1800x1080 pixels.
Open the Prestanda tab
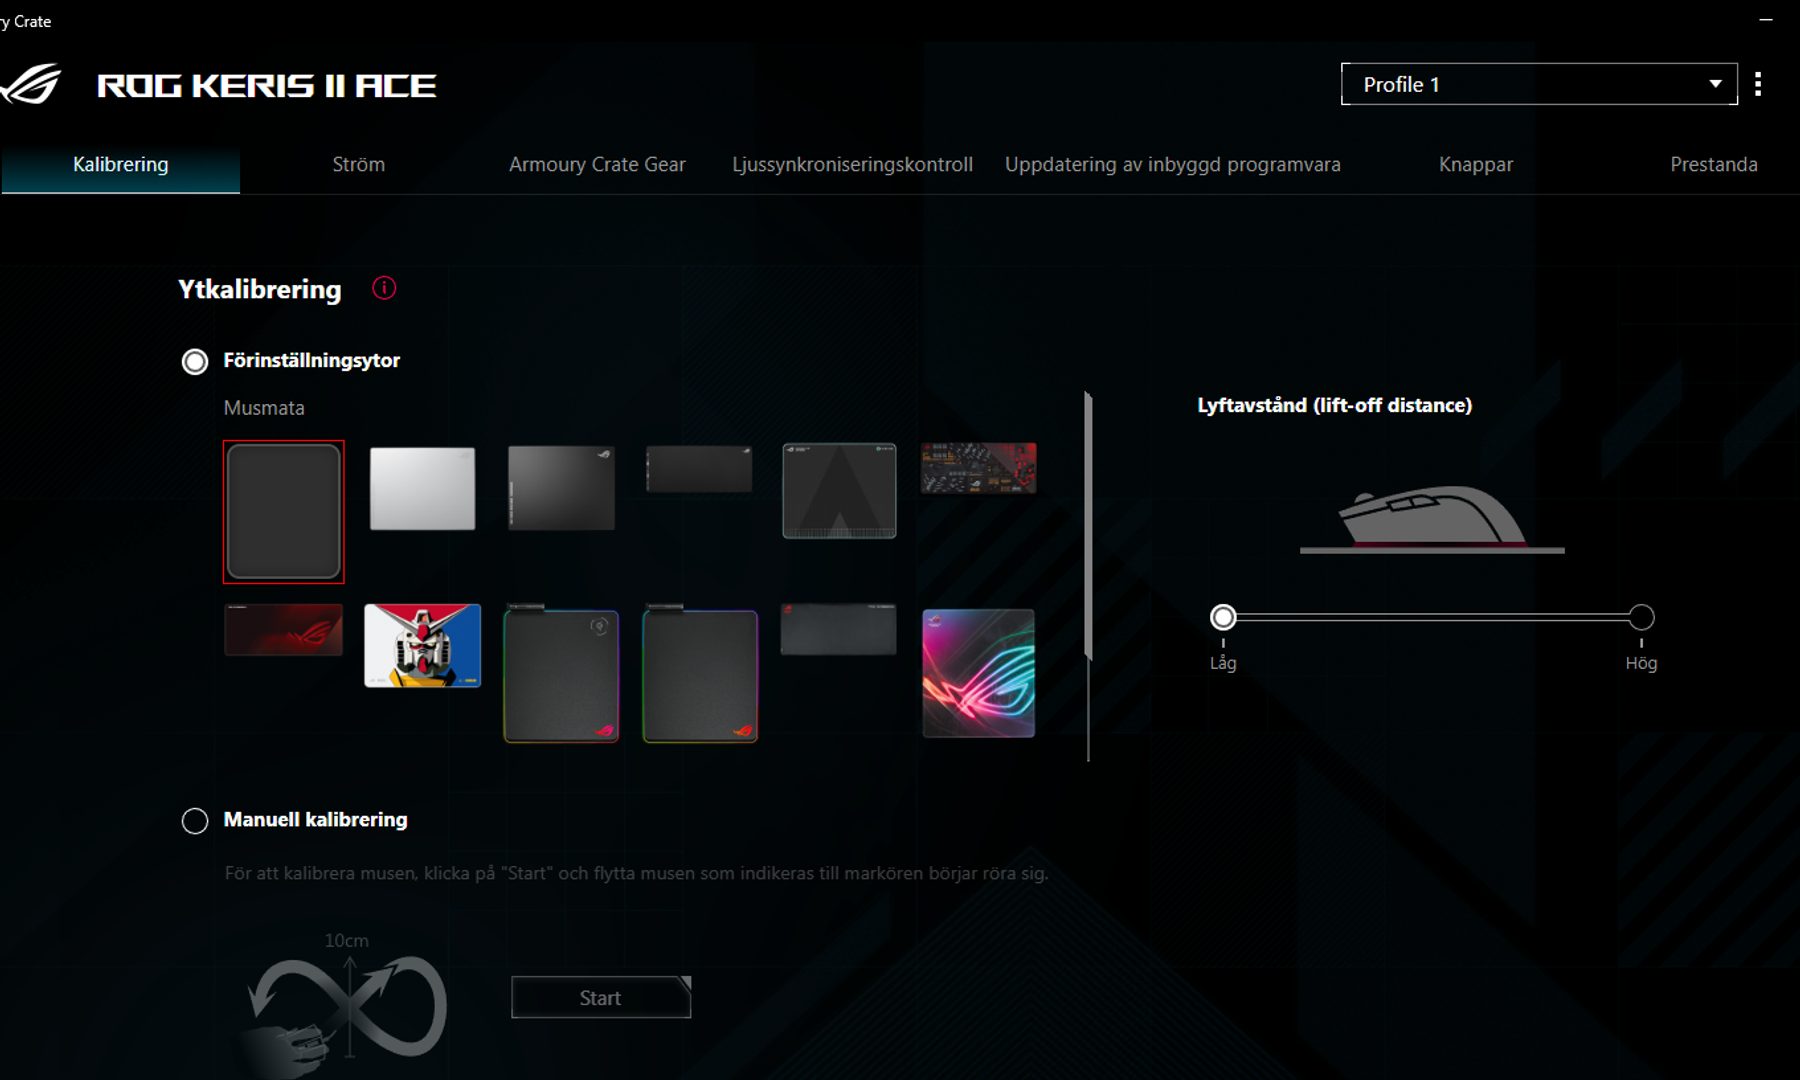(1713, 165)
